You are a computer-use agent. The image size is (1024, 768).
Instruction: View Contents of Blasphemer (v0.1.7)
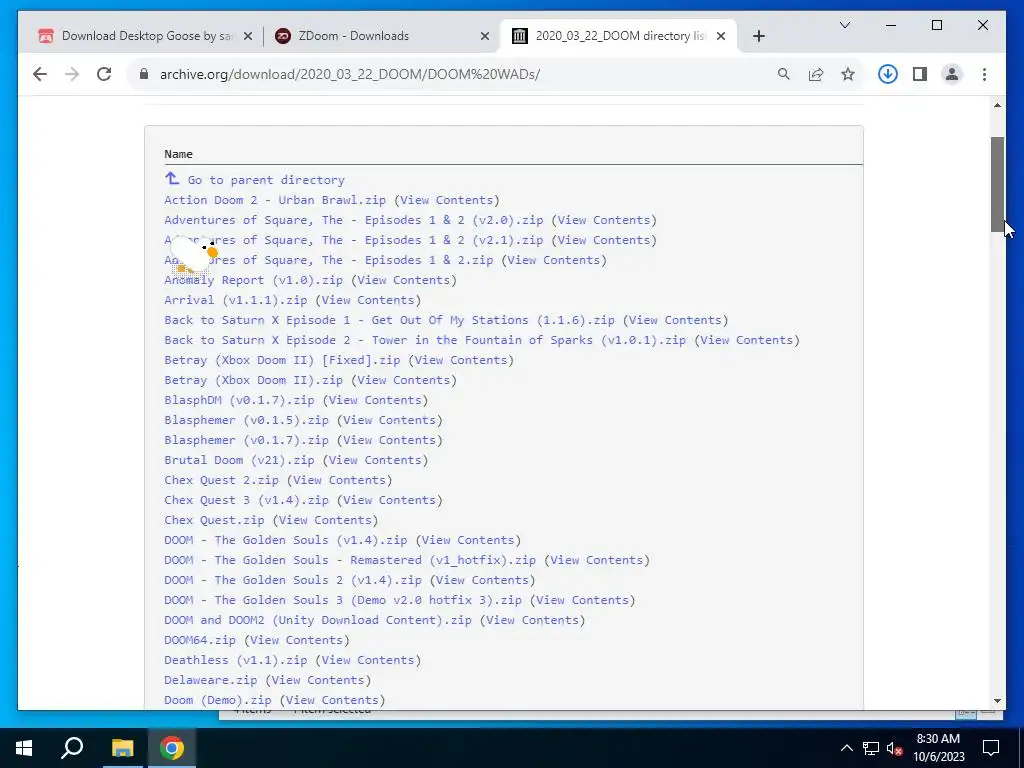[x=389, y=440]
